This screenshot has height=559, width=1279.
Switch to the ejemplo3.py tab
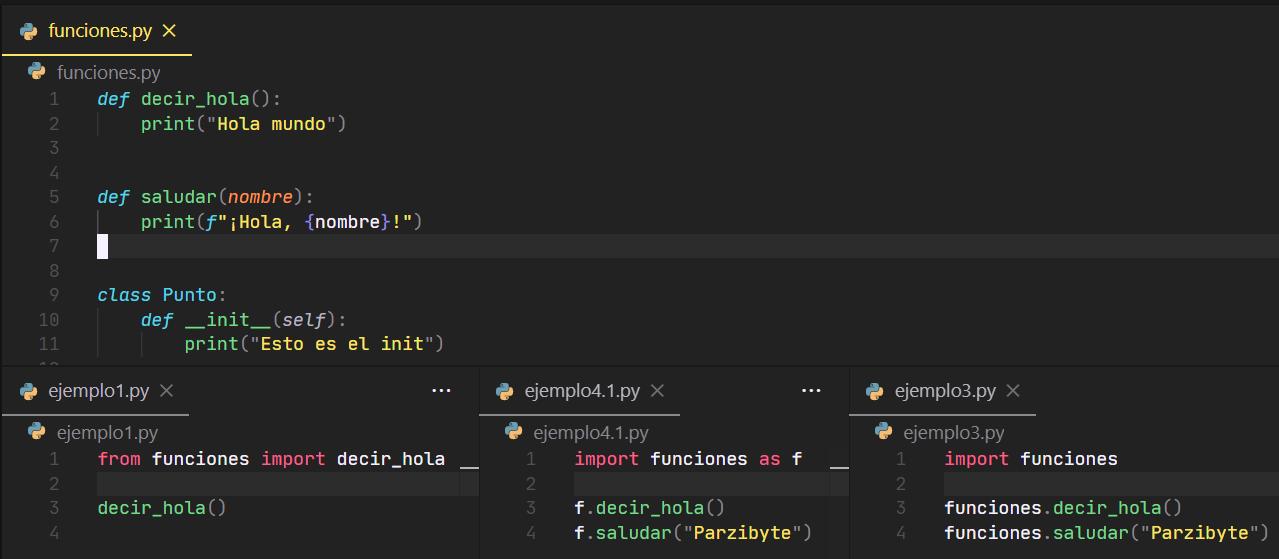click(x=942, y=391)
